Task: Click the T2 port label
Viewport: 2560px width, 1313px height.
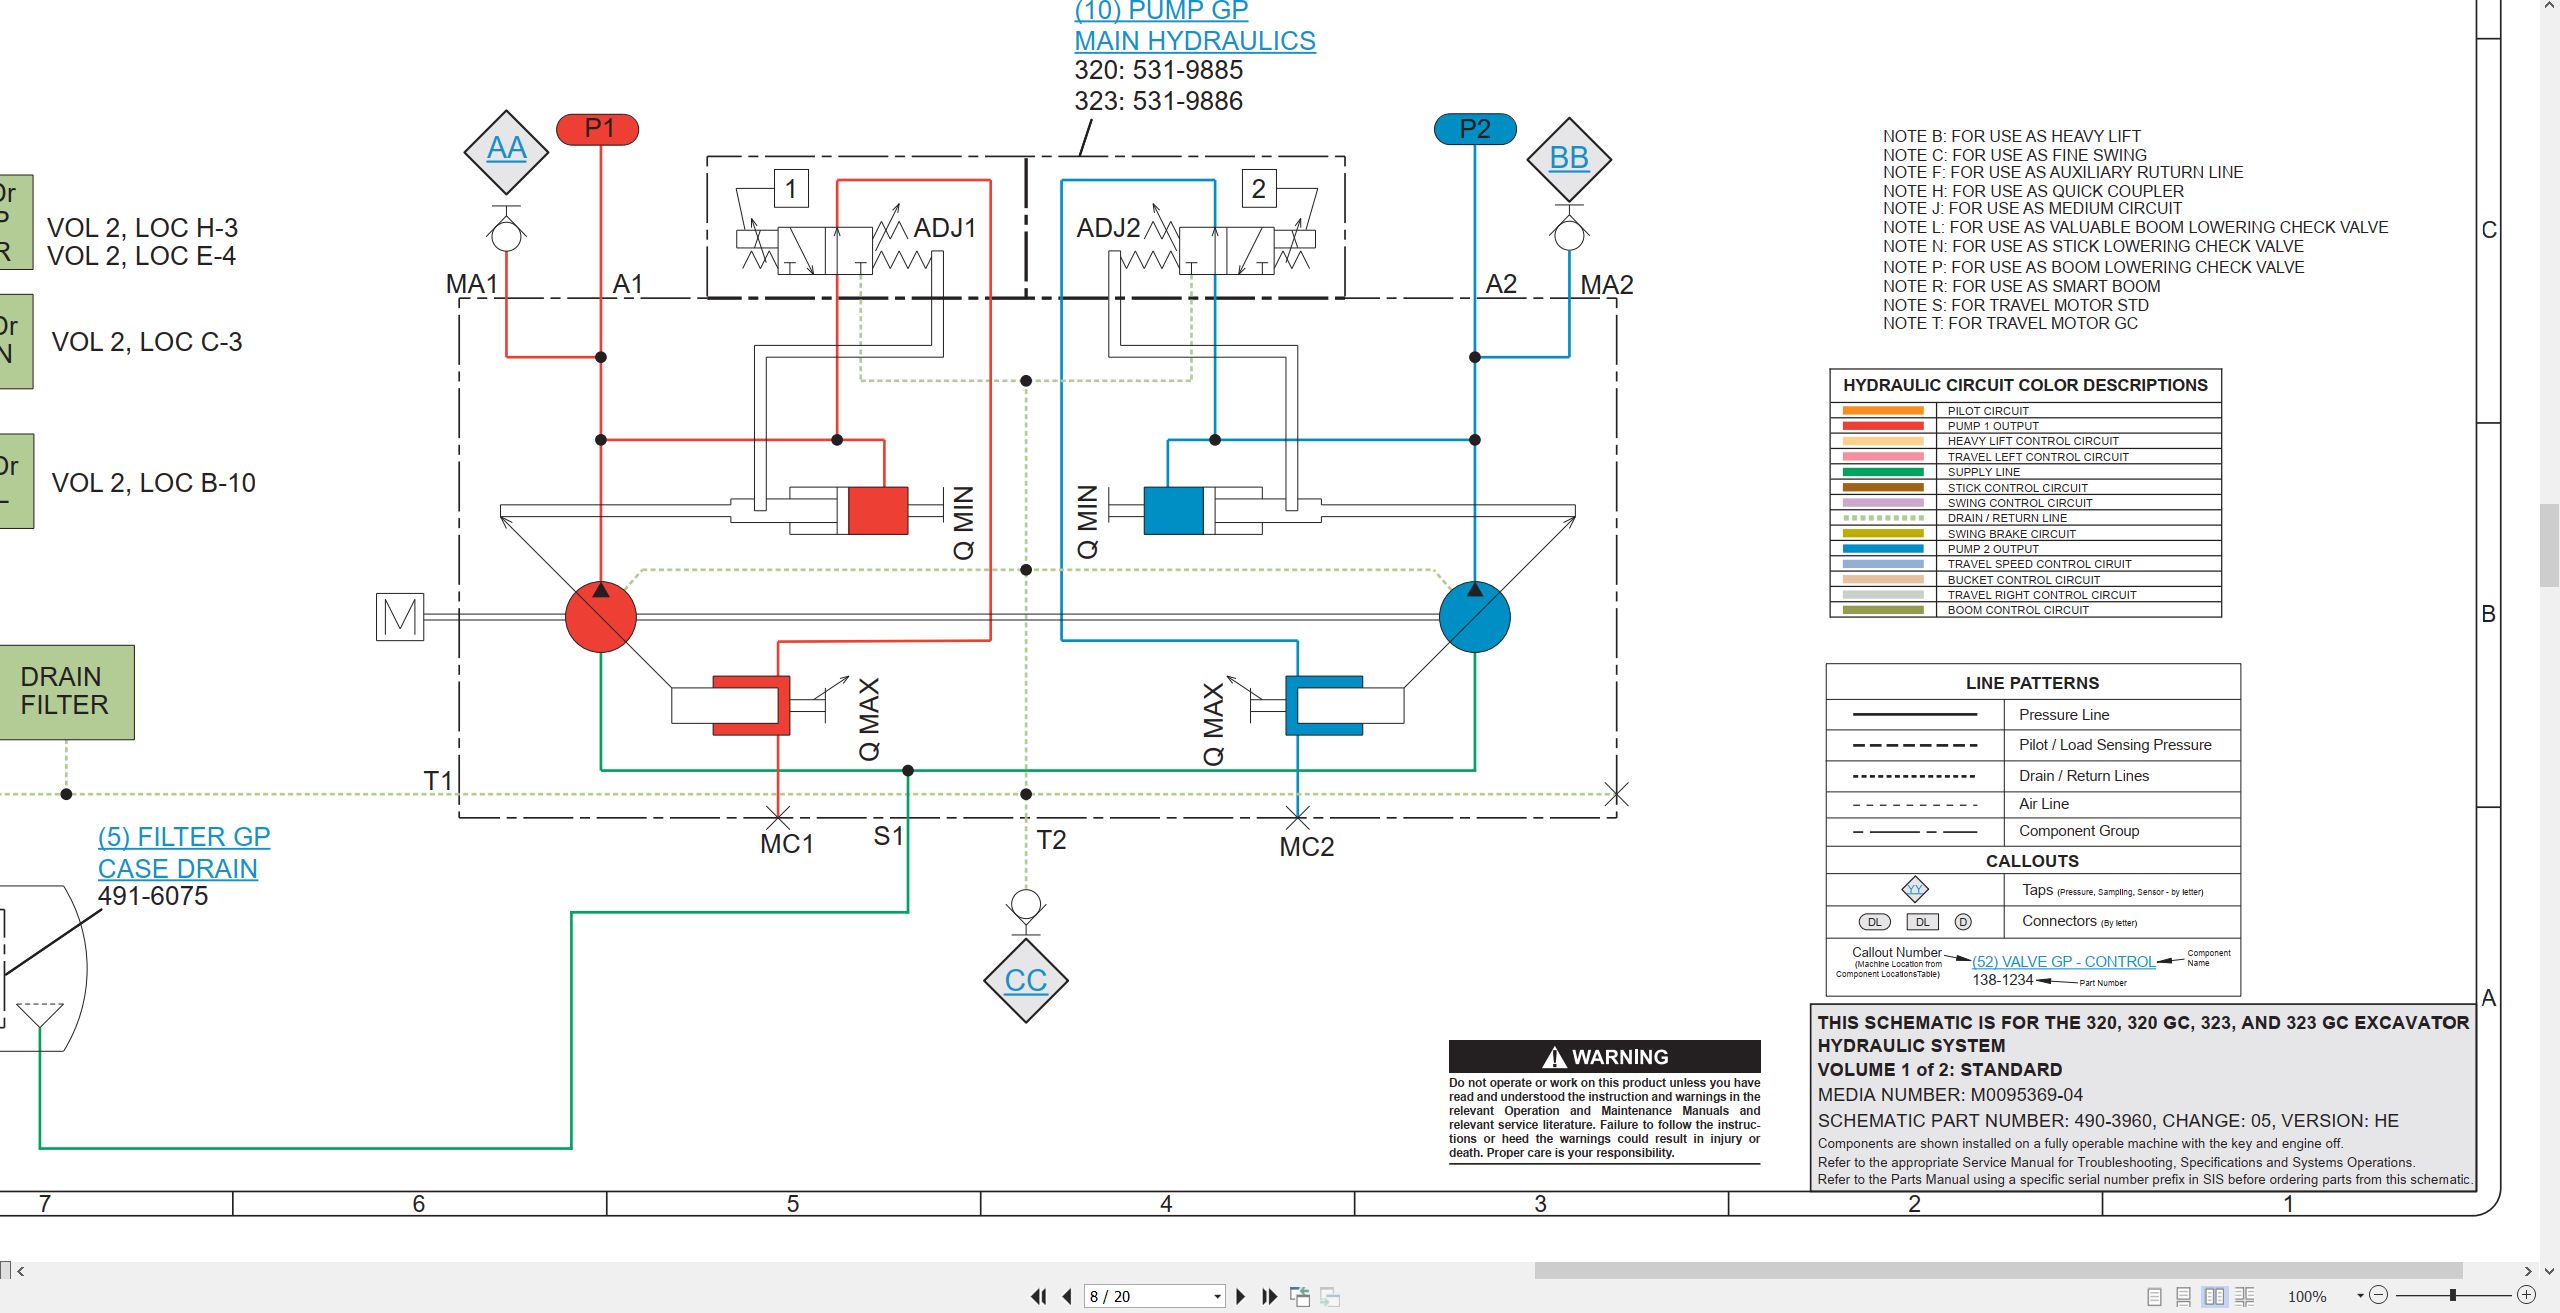Action: click(x=1051, y=840)
